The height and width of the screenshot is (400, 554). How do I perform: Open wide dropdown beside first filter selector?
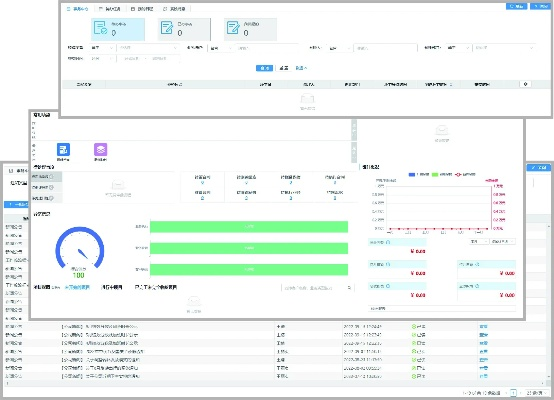click(148, 48)
